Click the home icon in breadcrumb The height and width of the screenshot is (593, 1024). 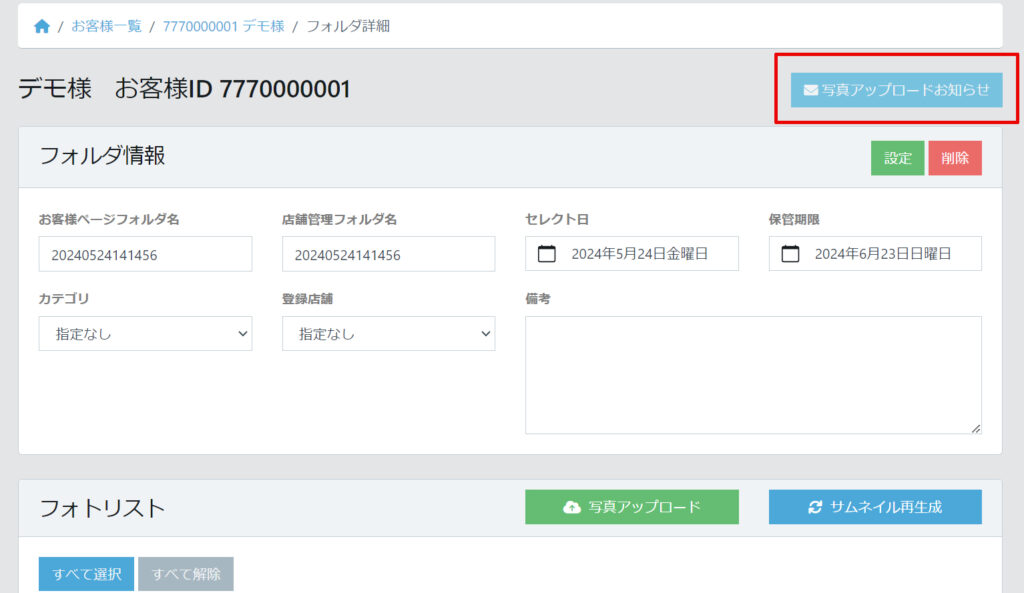tap(41, 26)
